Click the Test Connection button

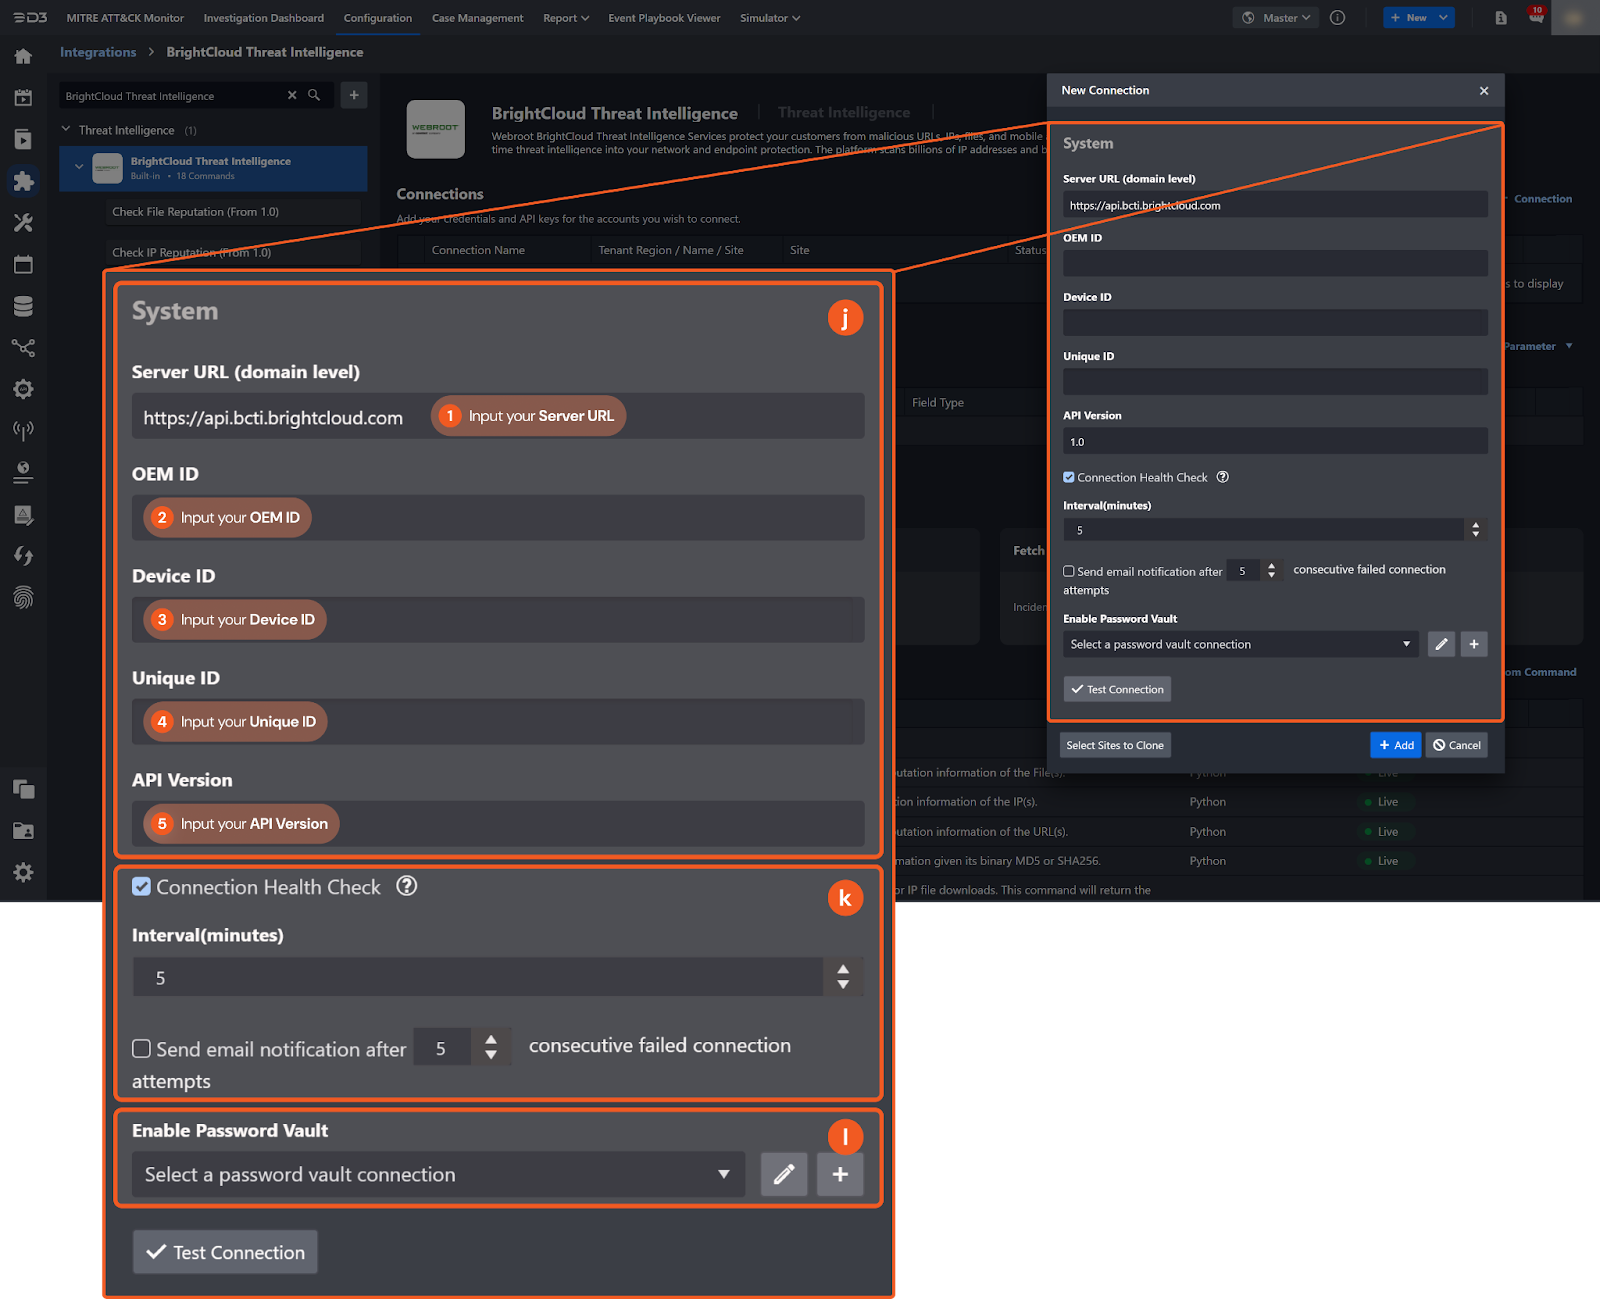click(224, 1251)
